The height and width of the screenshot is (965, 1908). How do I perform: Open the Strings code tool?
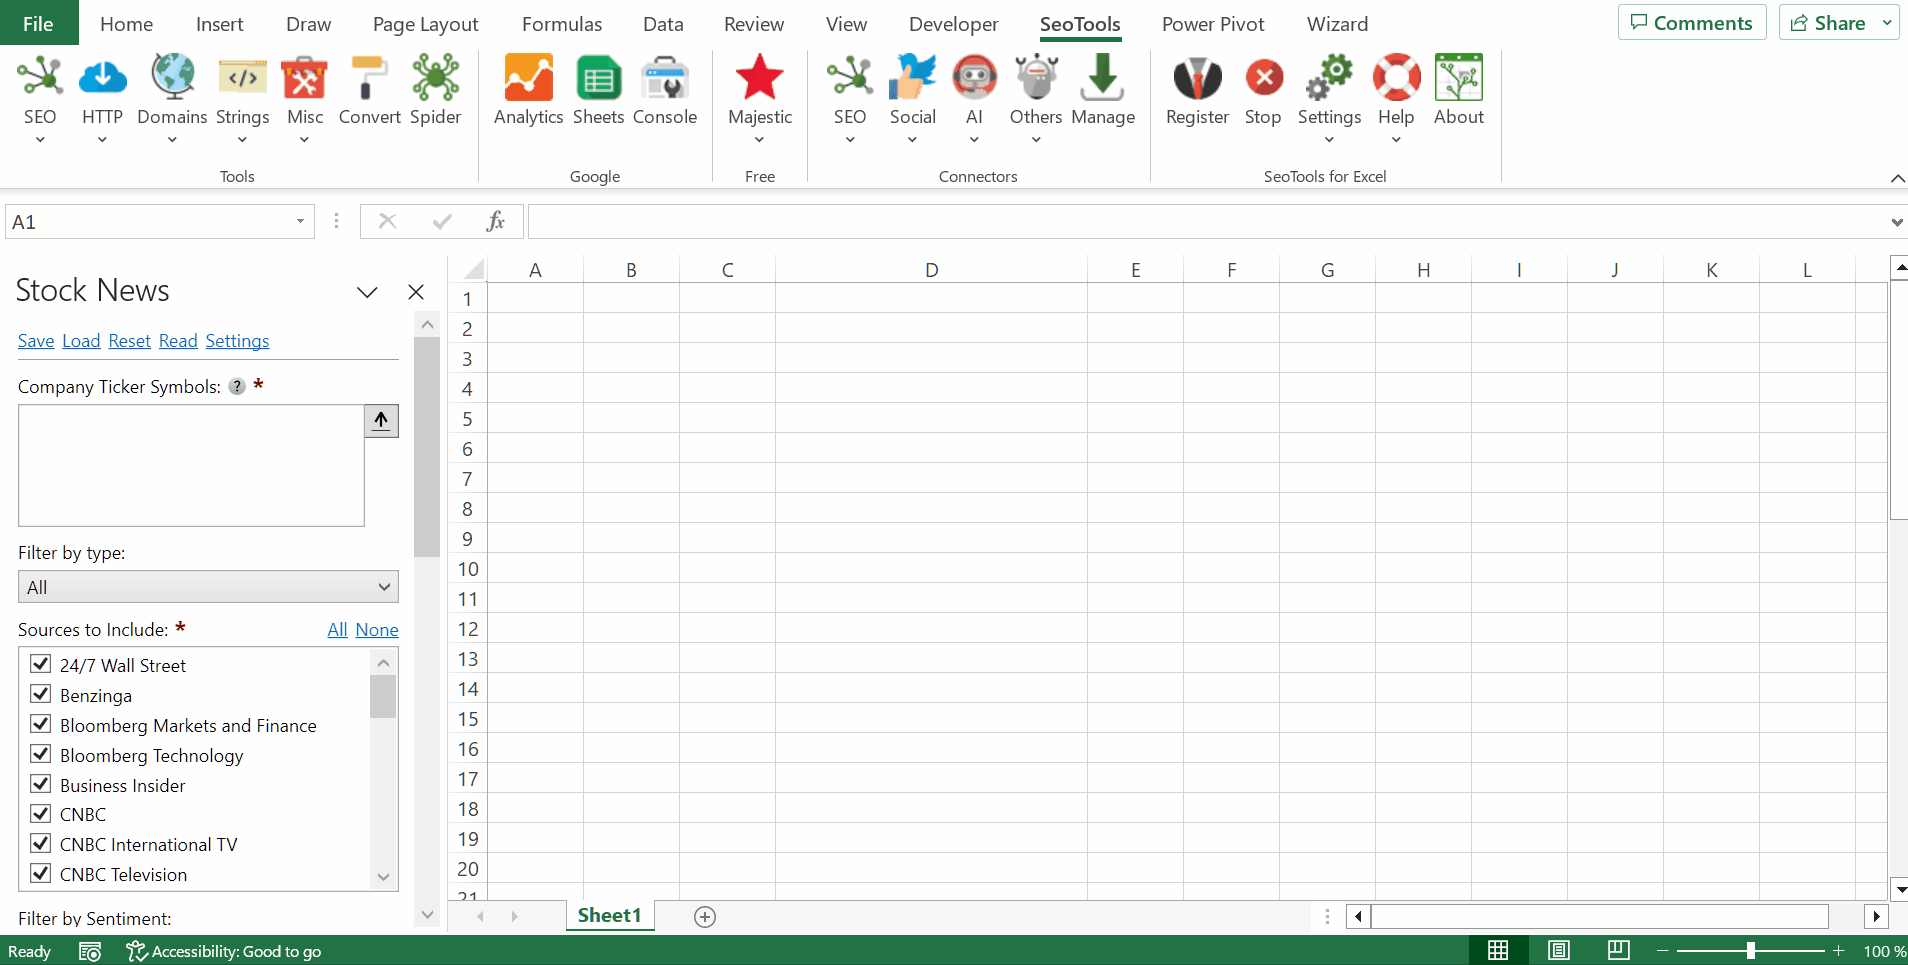tap(242, 78)
